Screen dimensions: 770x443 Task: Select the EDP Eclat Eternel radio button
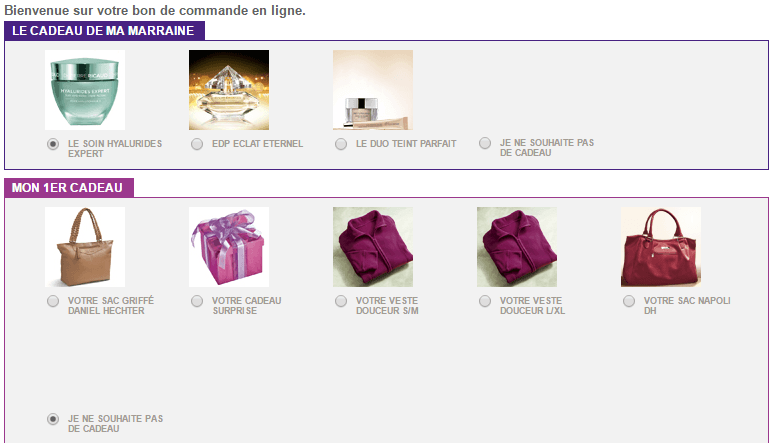(197, 144)
